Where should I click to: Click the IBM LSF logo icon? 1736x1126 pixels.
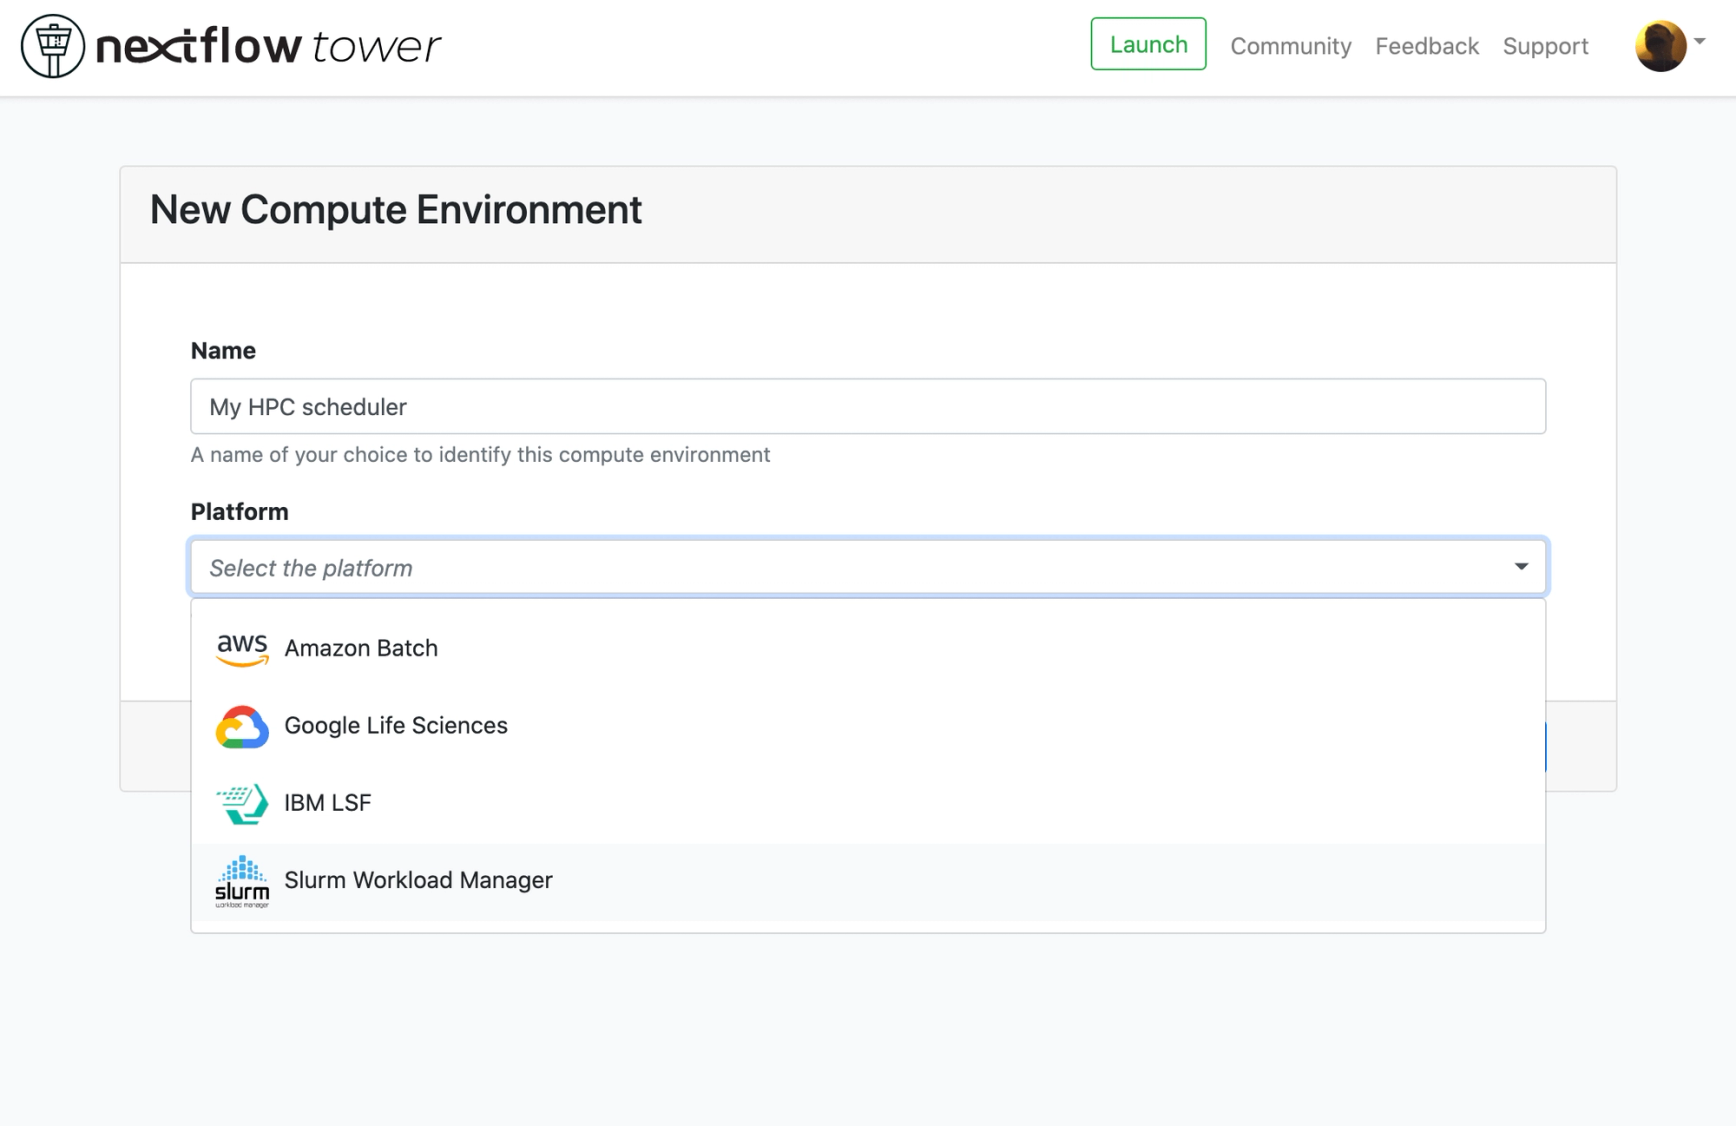coord(242,803)
